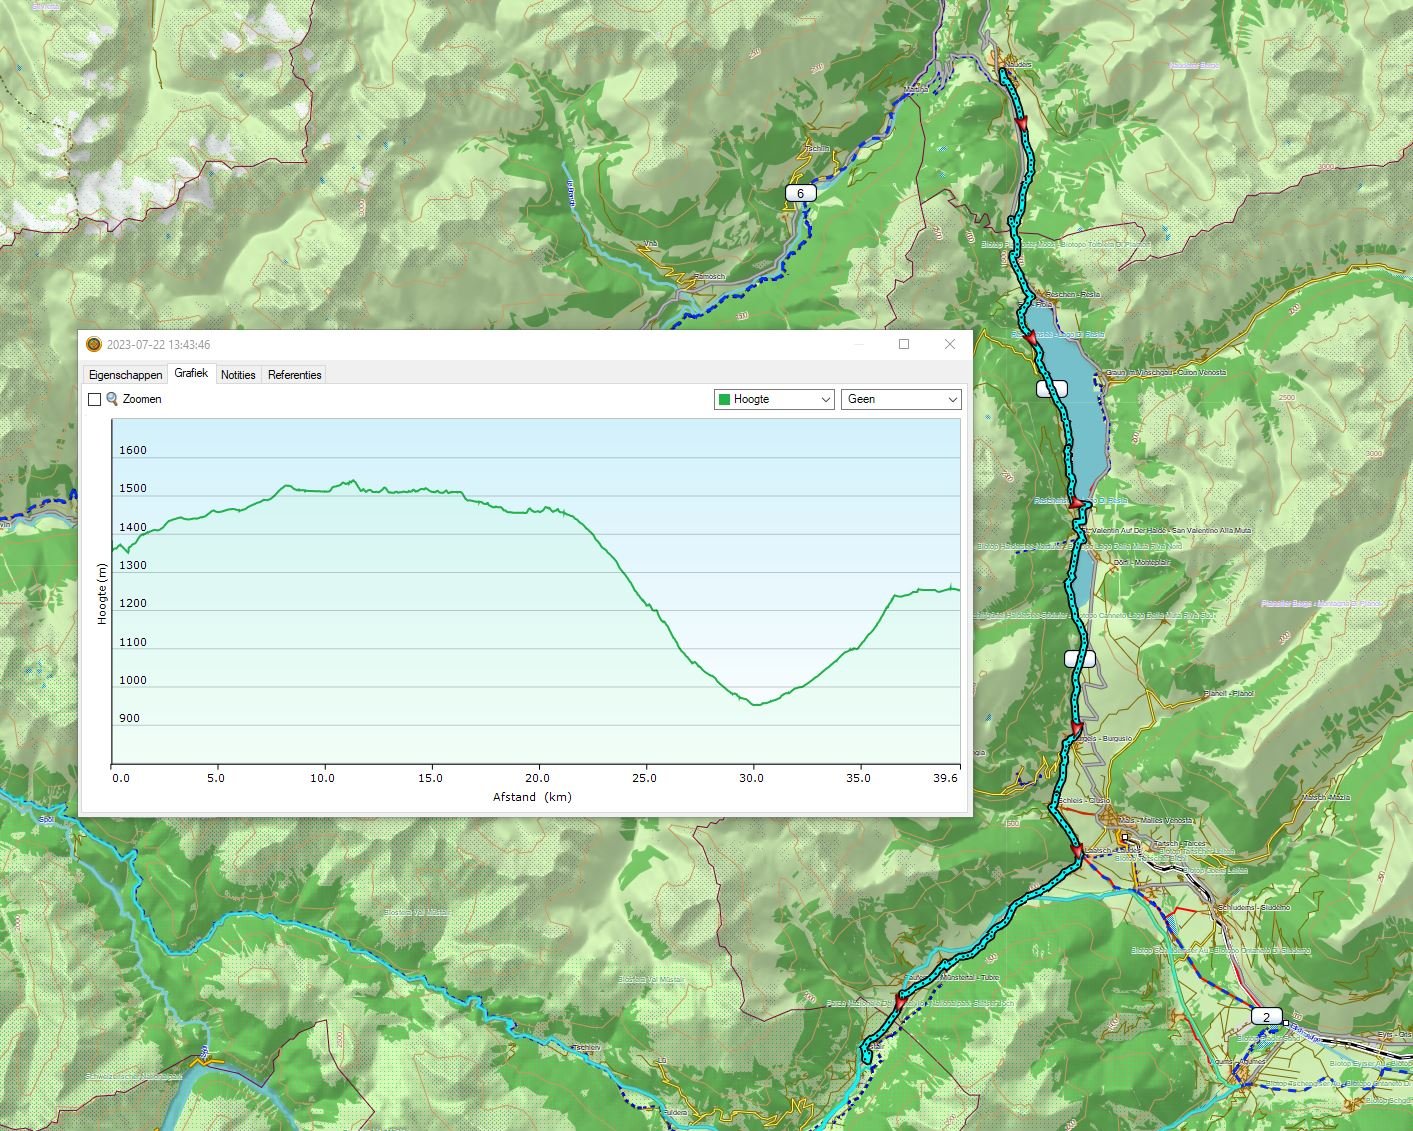
Task: Select the red direction arrow near Laatsch
Action: (1077, 852)
